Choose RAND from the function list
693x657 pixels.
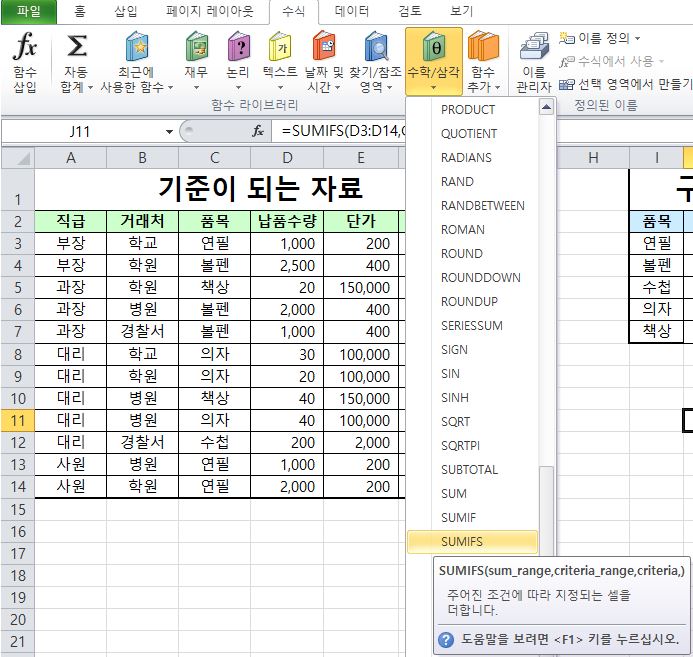tap(472, 182)
